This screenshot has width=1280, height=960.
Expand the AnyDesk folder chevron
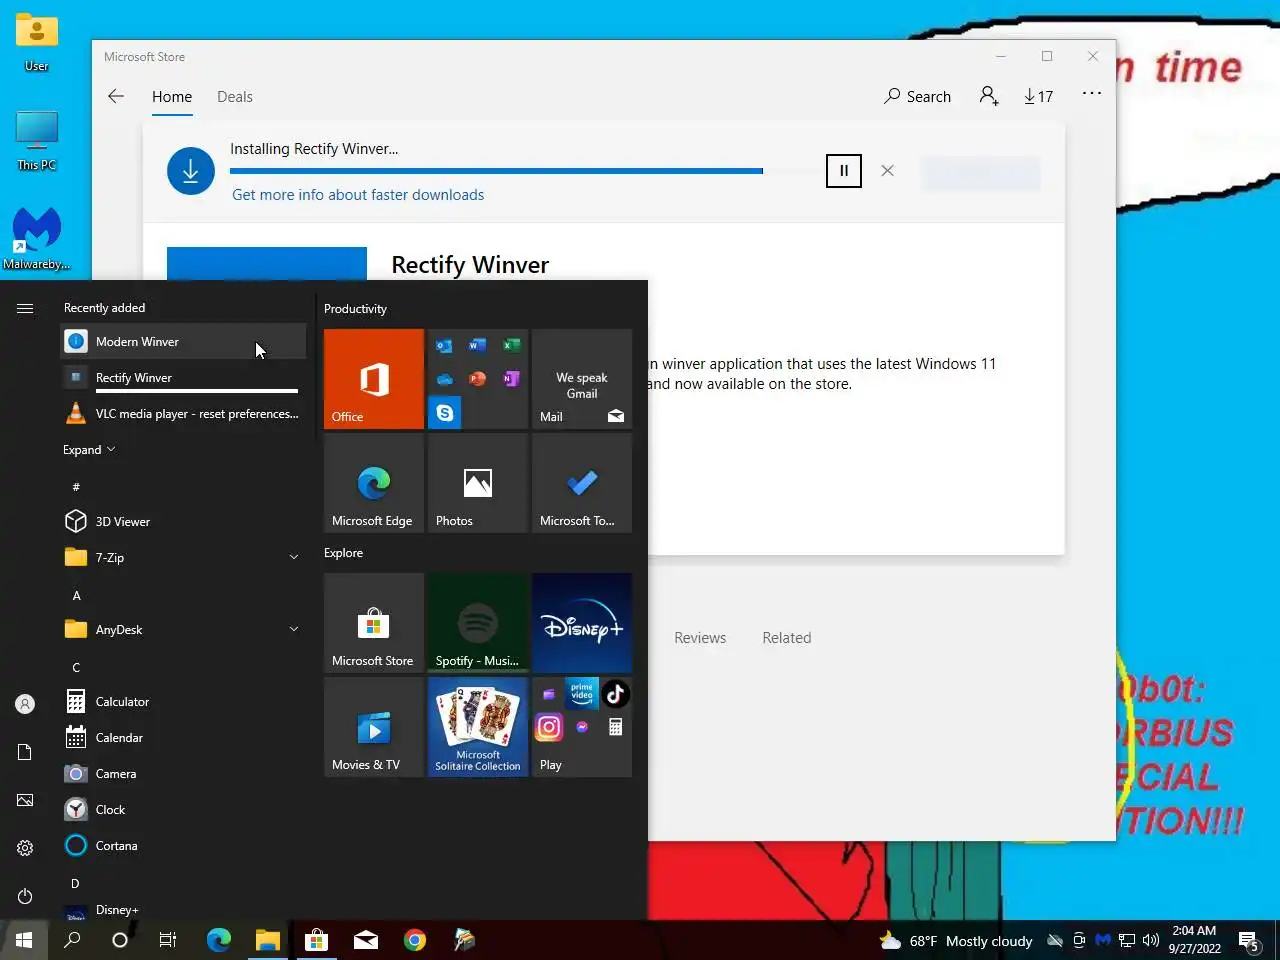294,629
